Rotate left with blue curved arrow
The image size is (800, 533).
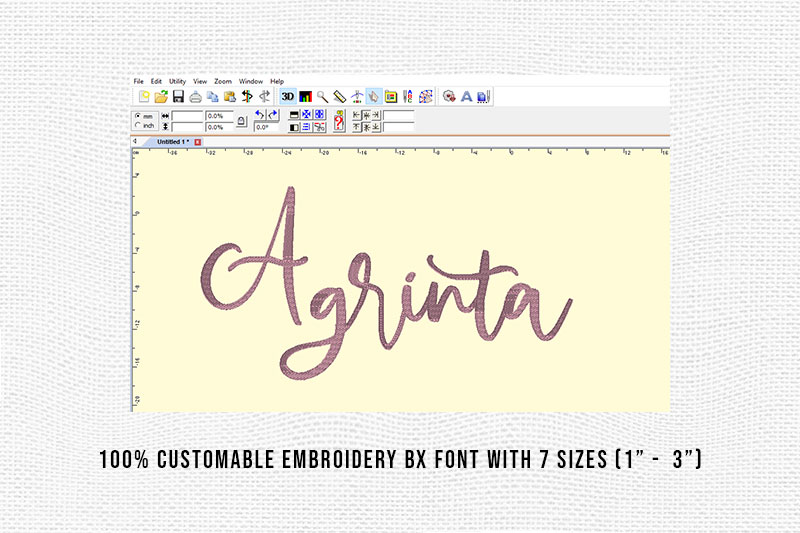pos(260,115)
